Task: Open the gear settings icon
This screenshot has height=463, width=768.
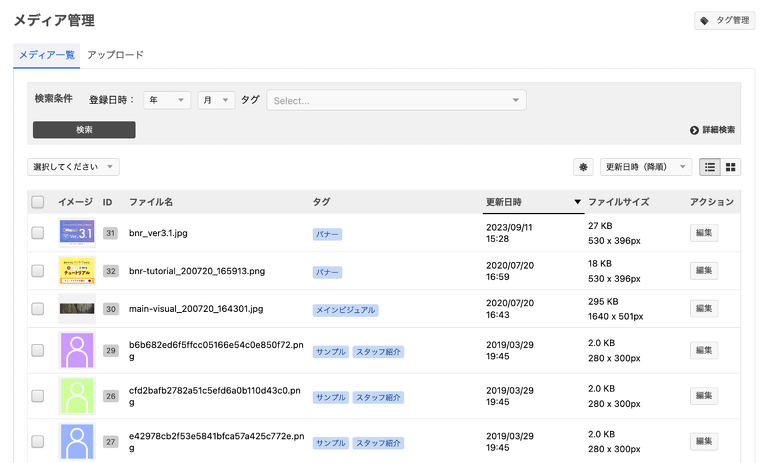Action: pyautogui.click(x=583, y=167)
